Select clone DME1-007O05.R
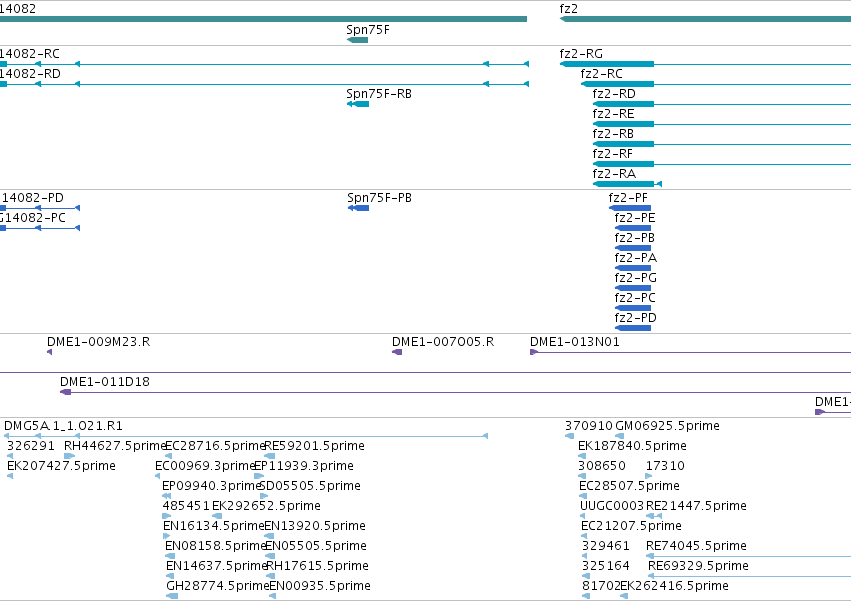The image size is (851, 601). pyautogui.click(x=443, y=342)
